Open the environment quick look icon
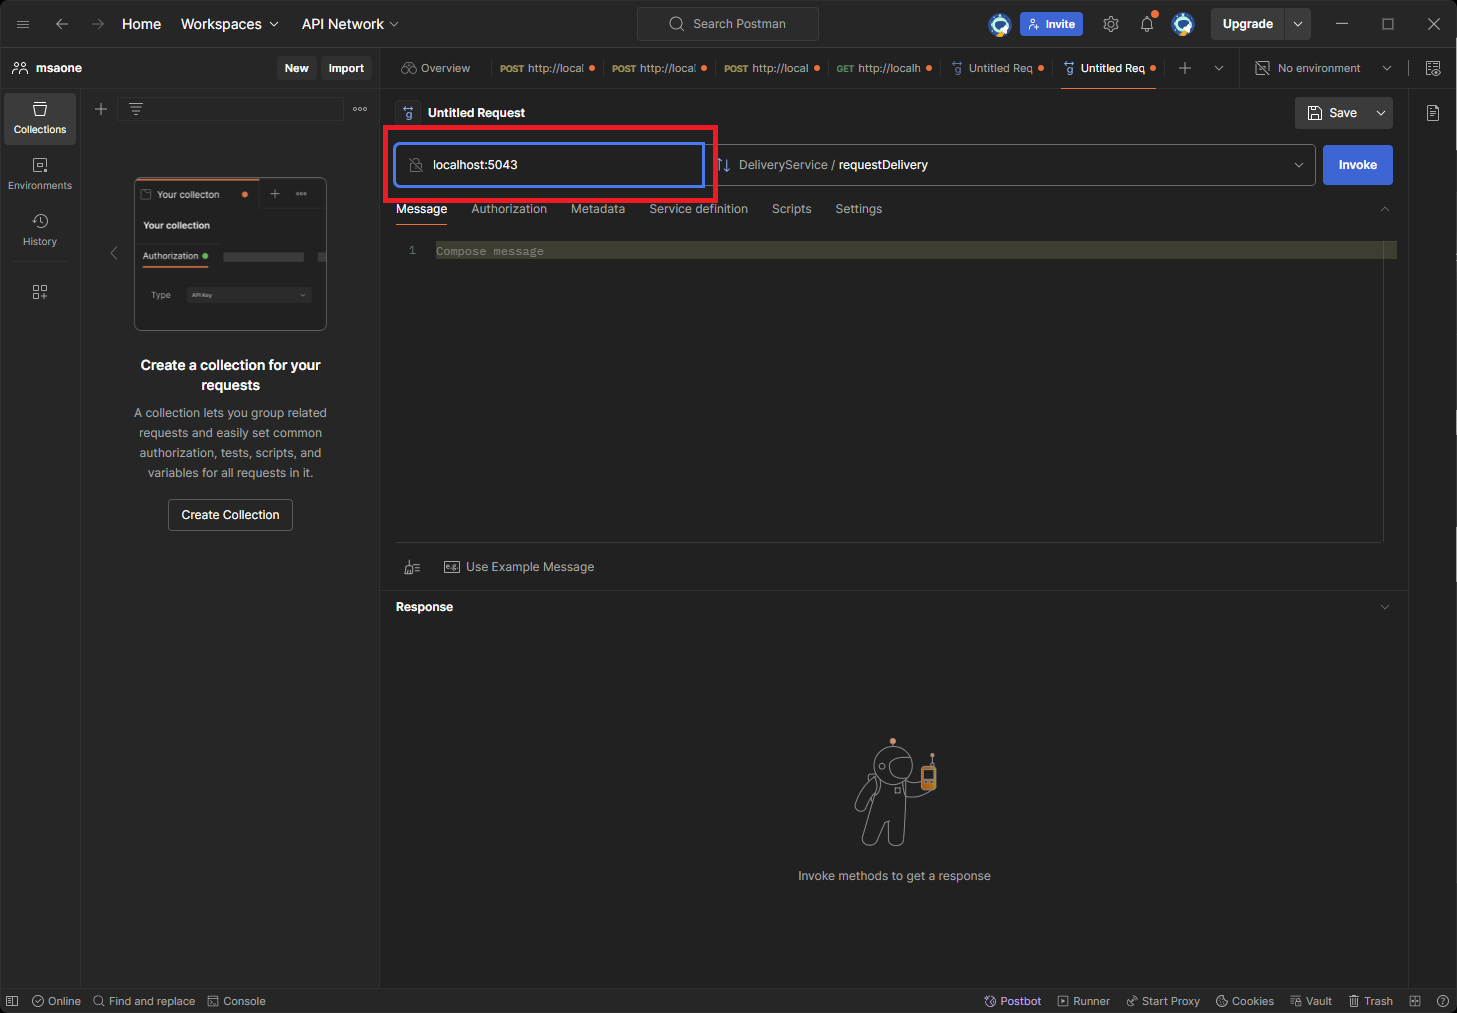The width and height of the screenshot is (1457, 1013). 1433,68
